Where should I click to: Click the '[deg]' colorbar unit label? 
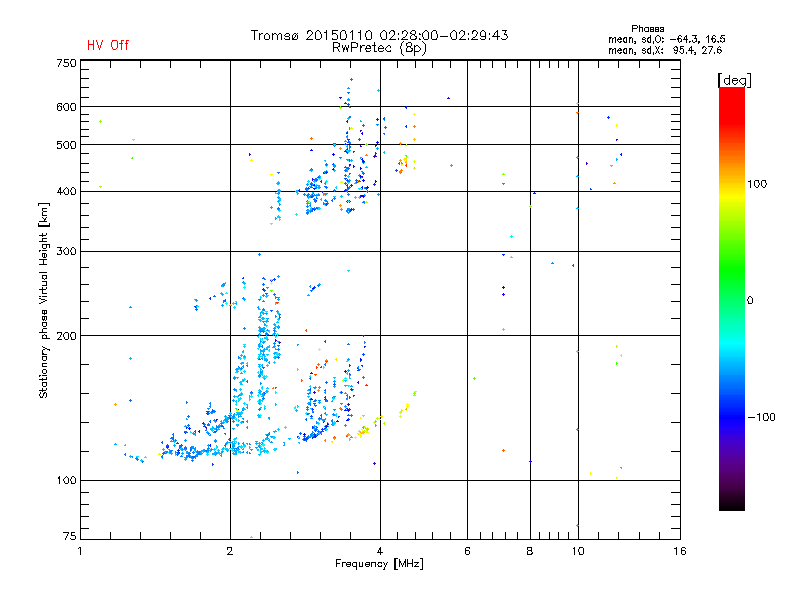pyautogui.click(x=734, y=80)
